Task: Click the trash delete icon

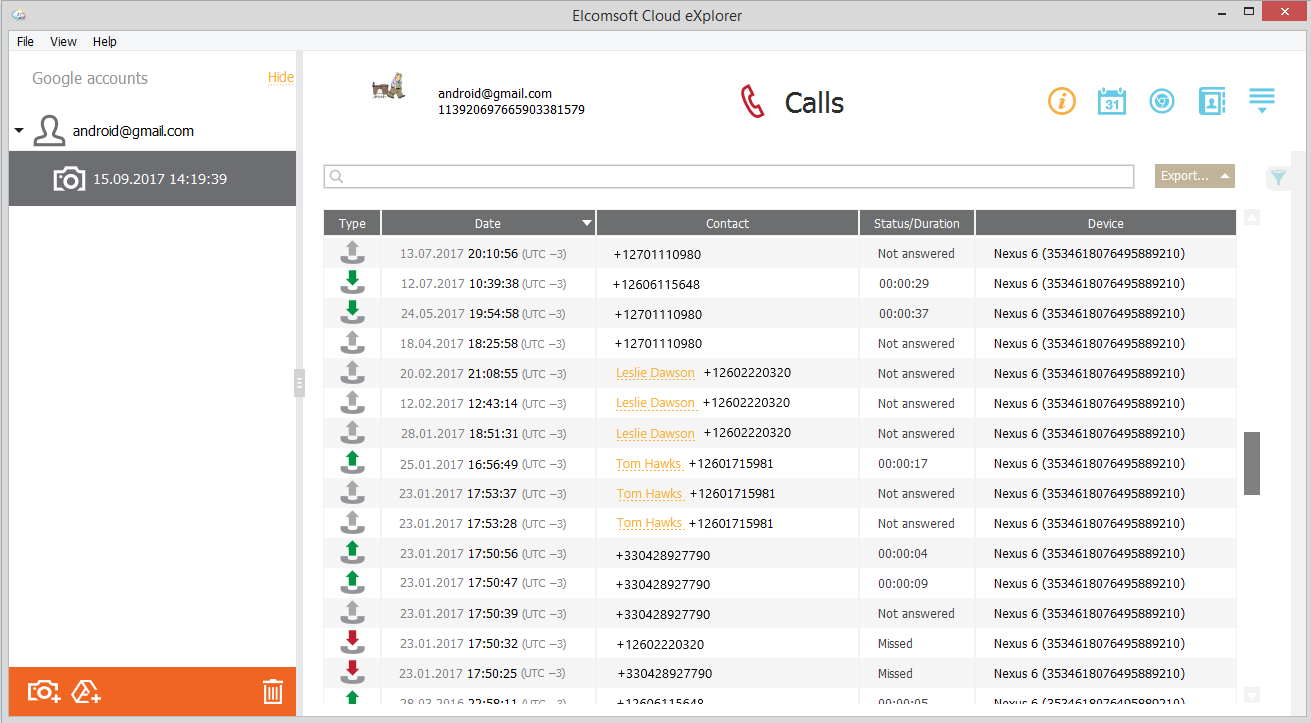Action: point(273,691)
